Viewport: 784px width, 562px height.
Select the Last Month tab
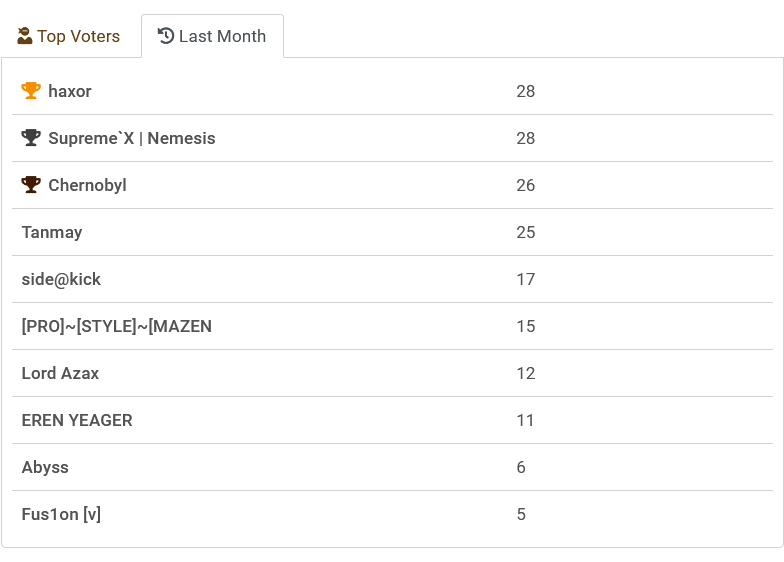pyautogui.click(x=212, y=36)
